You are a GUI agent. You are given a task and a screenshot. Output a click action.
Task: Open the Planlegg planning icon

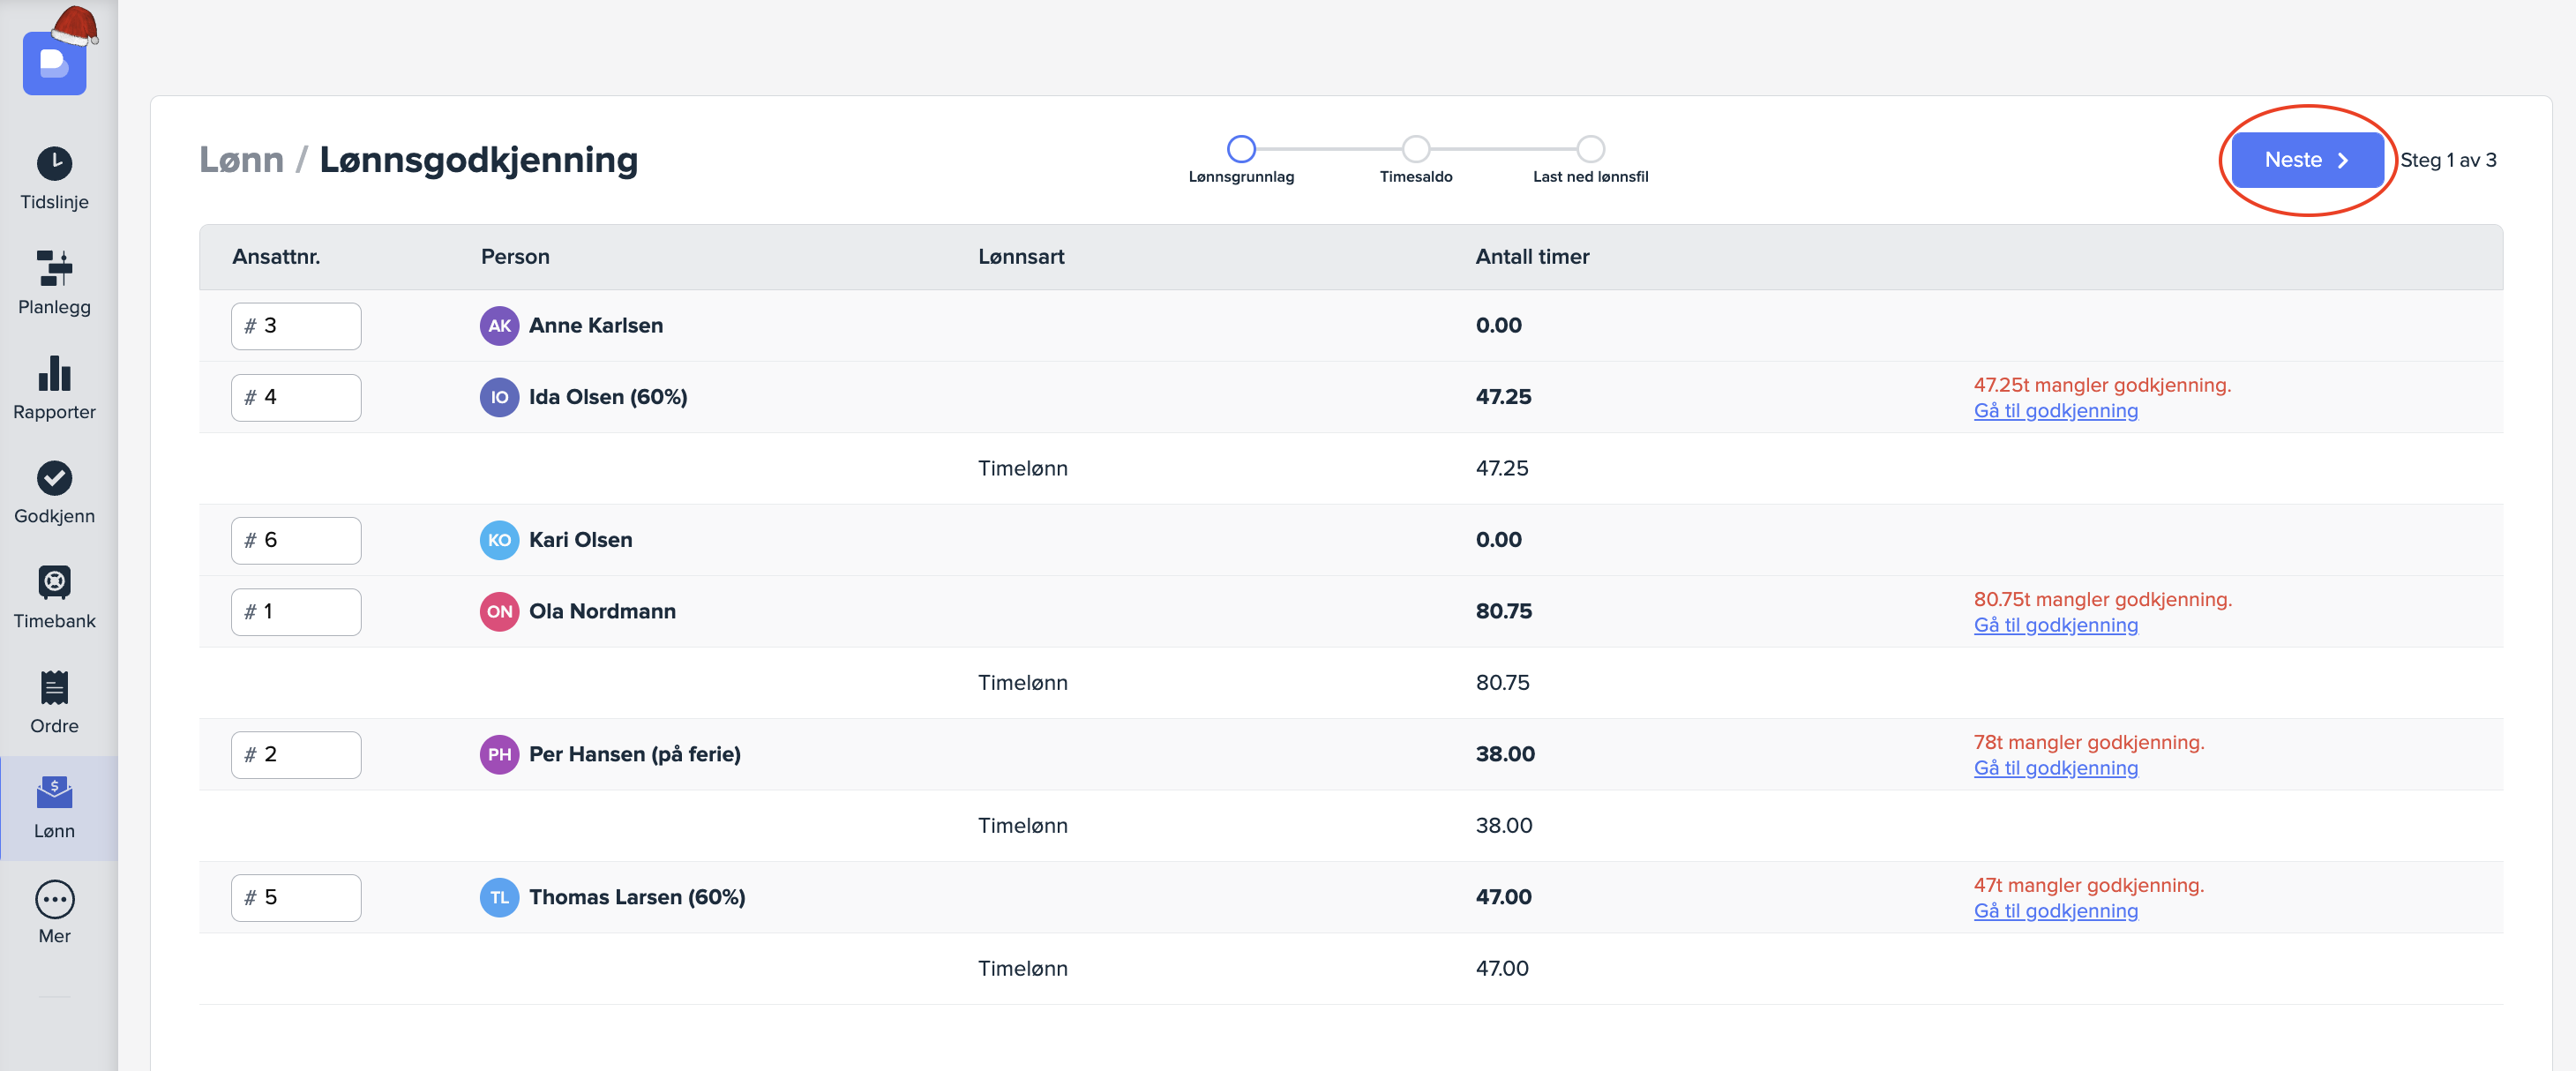[54, 268]
